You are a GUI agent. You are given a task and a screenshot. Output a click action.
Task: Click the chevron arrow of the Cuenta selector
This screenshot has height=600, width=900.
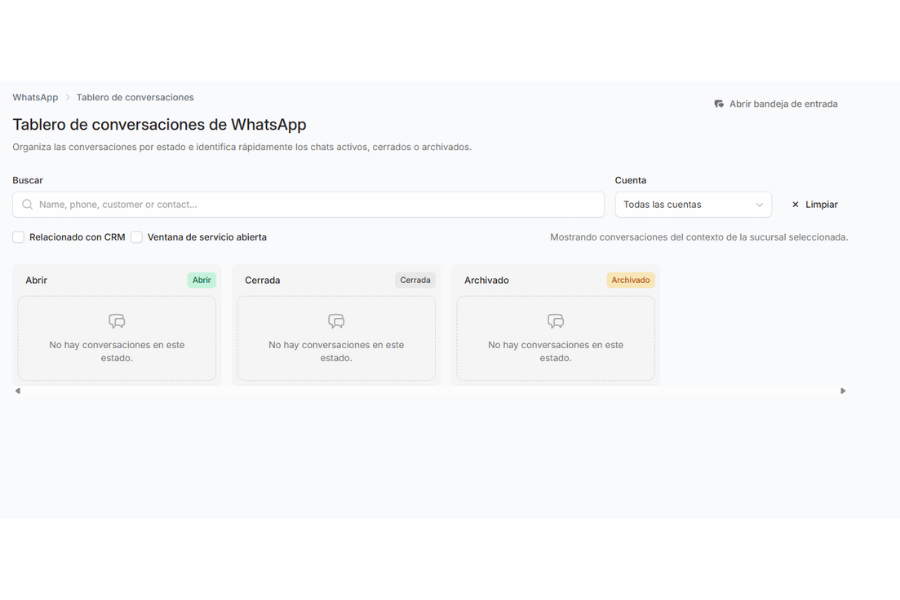[x=759, y=205]
